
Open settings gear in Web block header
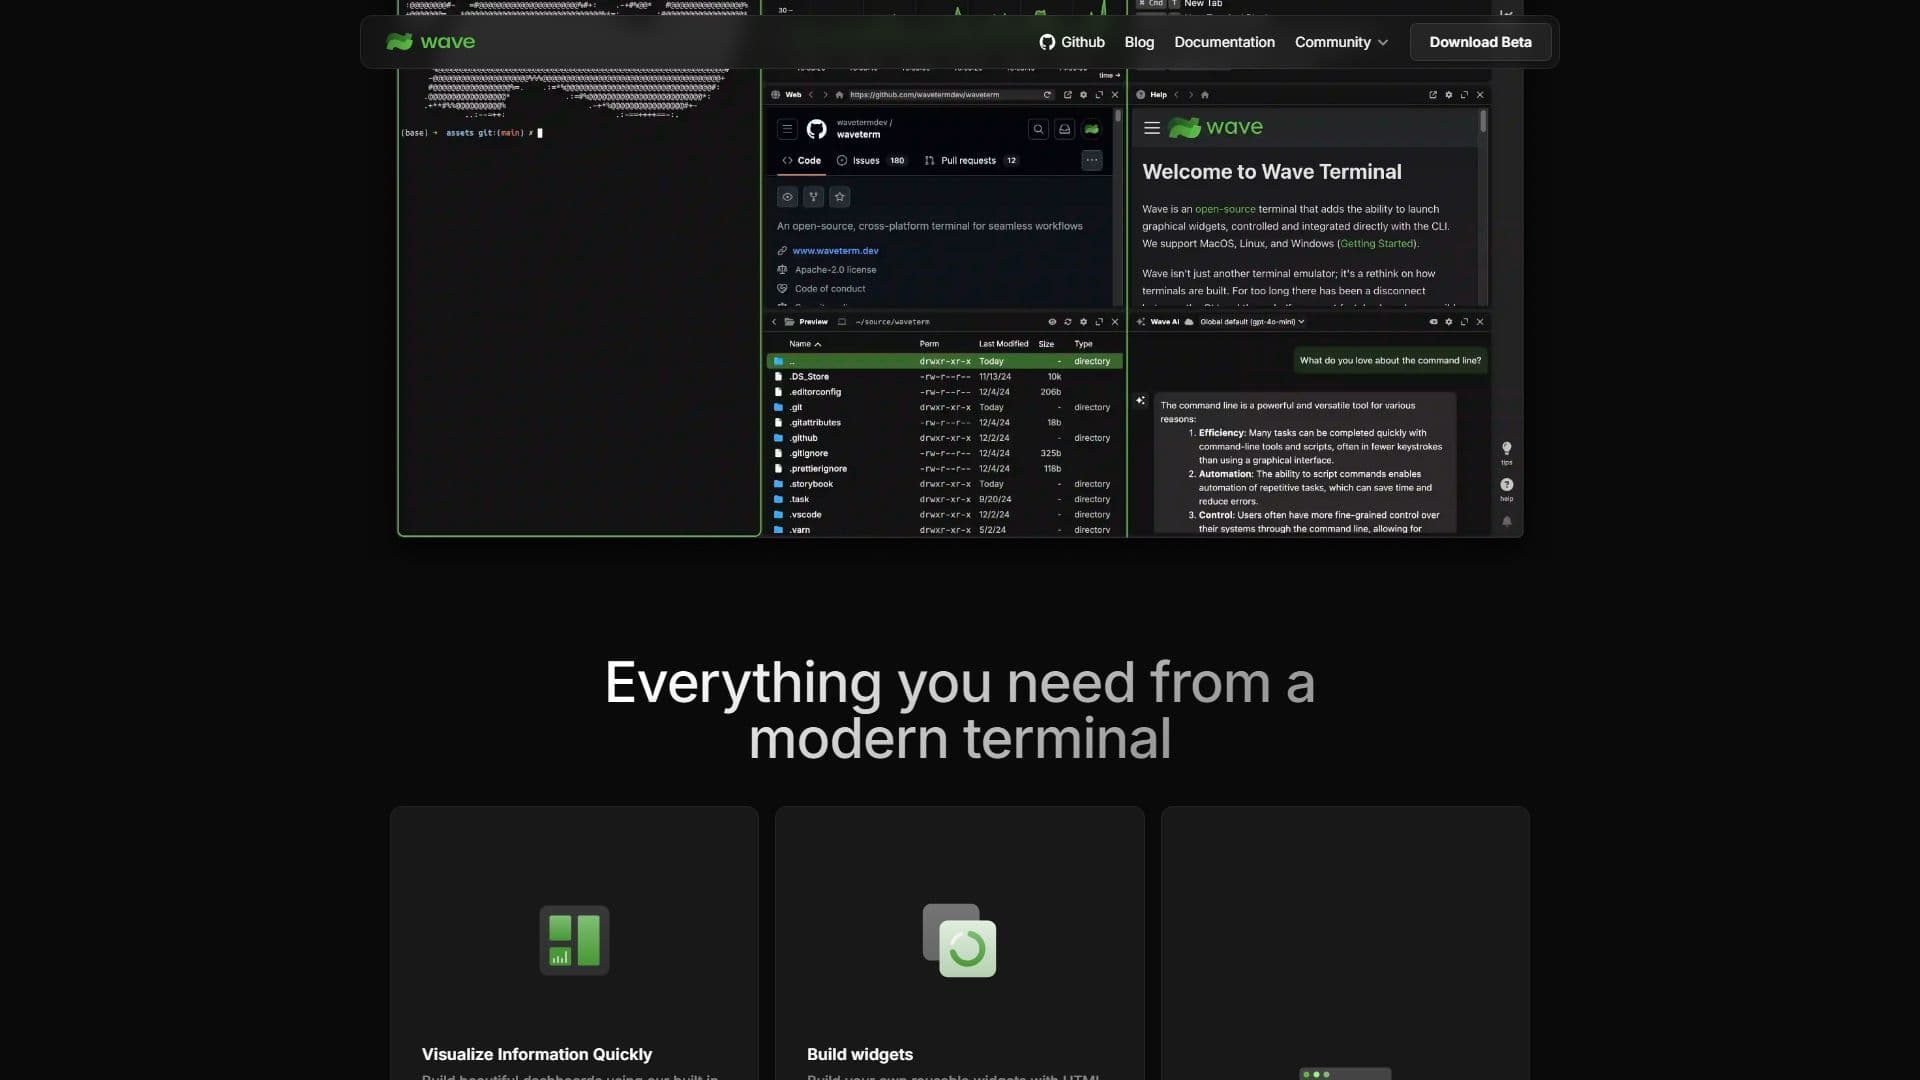[1083, 95]
